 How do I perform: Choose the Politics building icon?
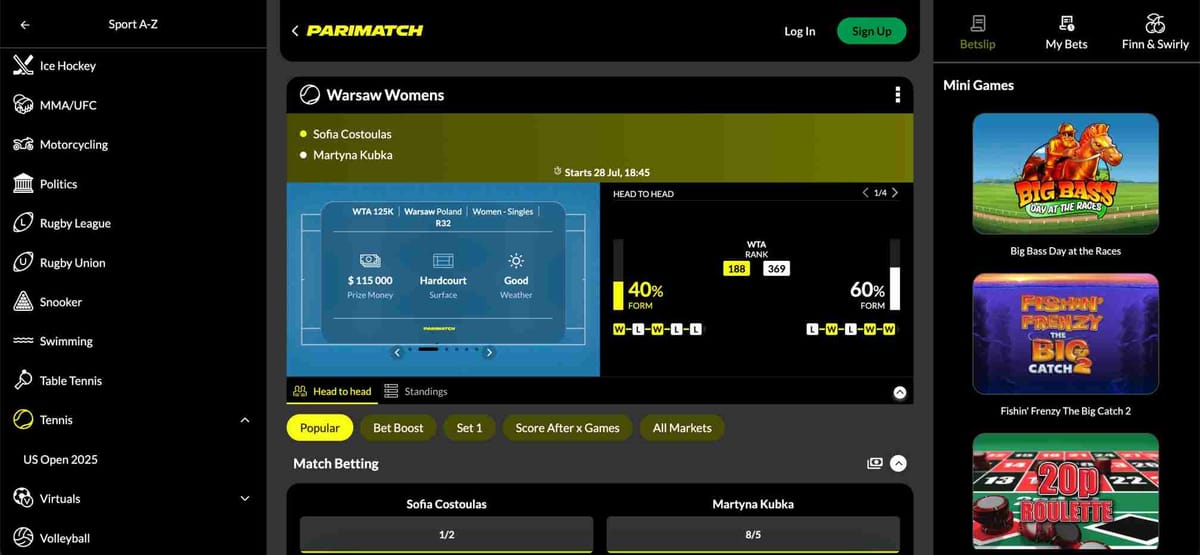tap(23, 184)
